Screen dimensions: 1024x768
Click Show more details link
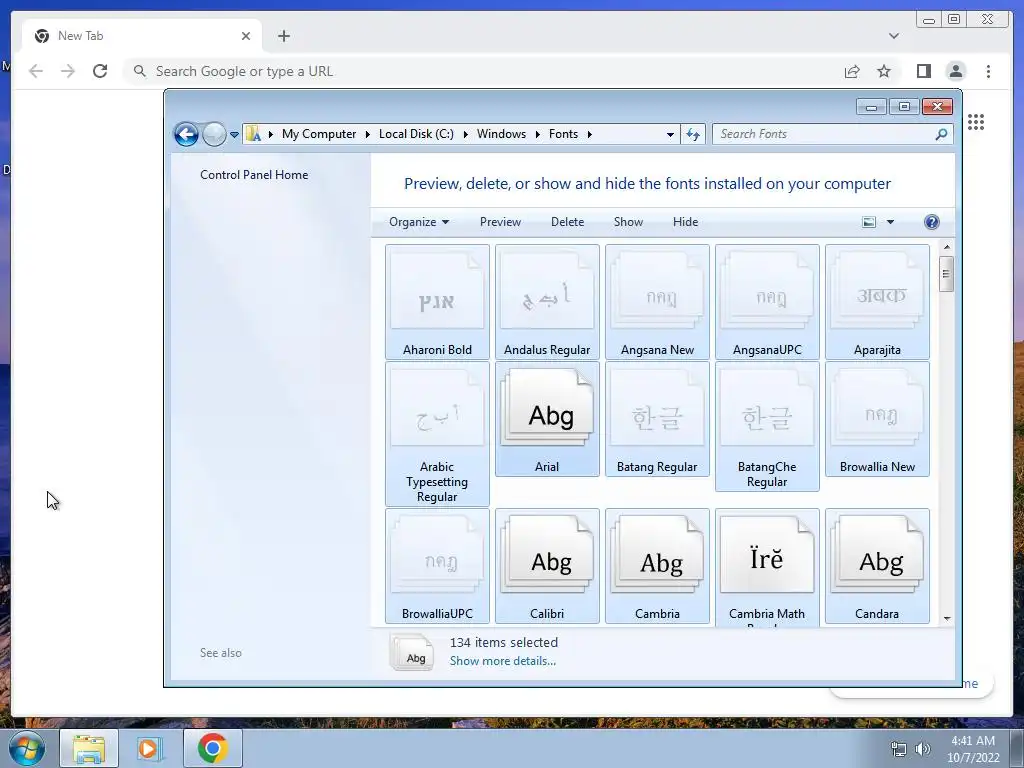(x=502, y=661)
